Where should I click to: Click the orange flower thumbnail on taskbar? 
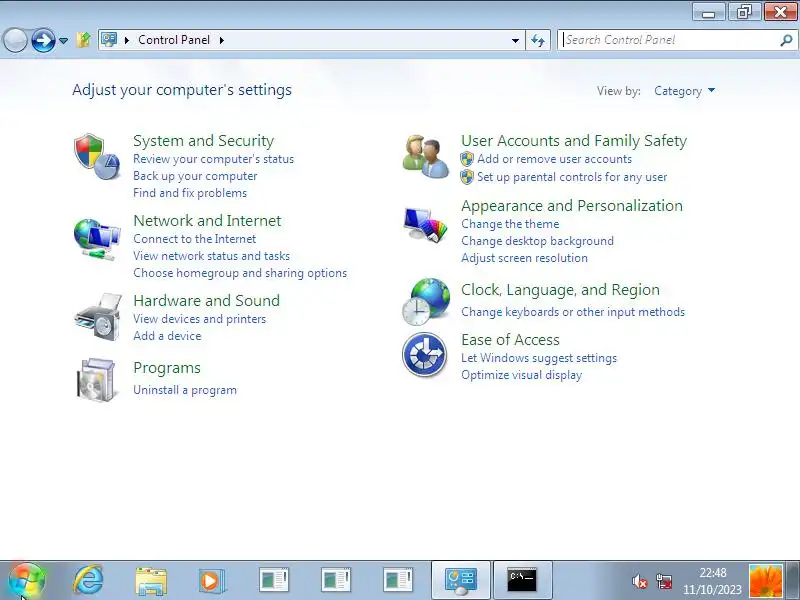click(x=765, y=581)
